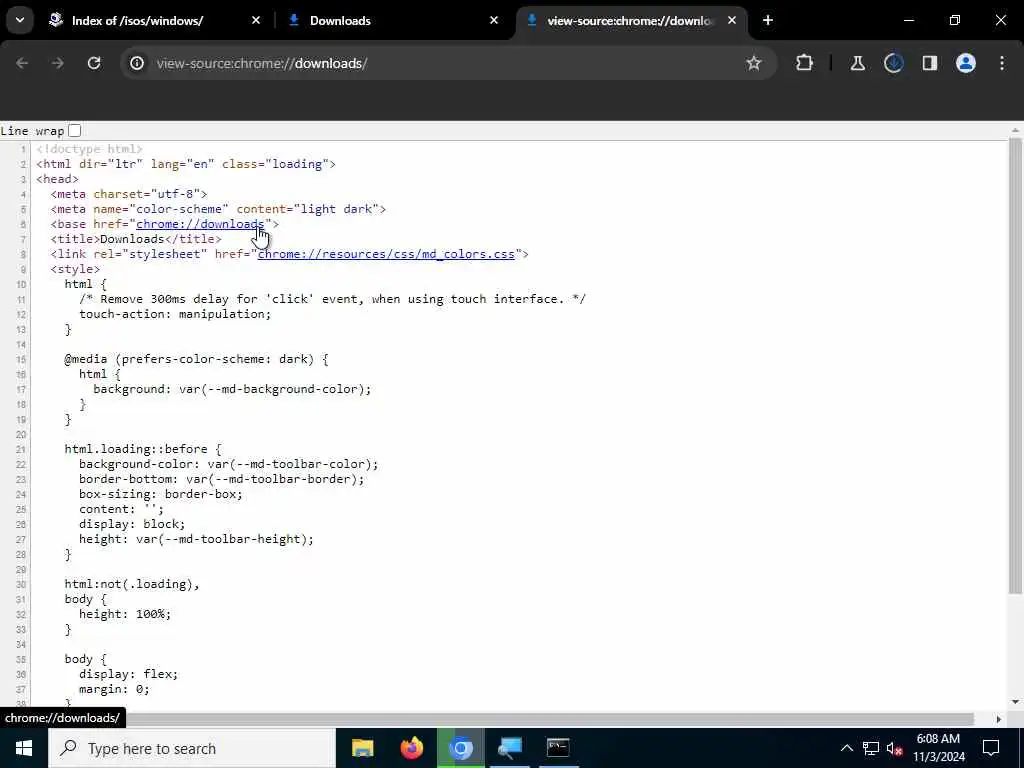Click the 'display: block;' line
This screenshot has height=768, width=1024.
pyautogui.click(x=132, y=524)
